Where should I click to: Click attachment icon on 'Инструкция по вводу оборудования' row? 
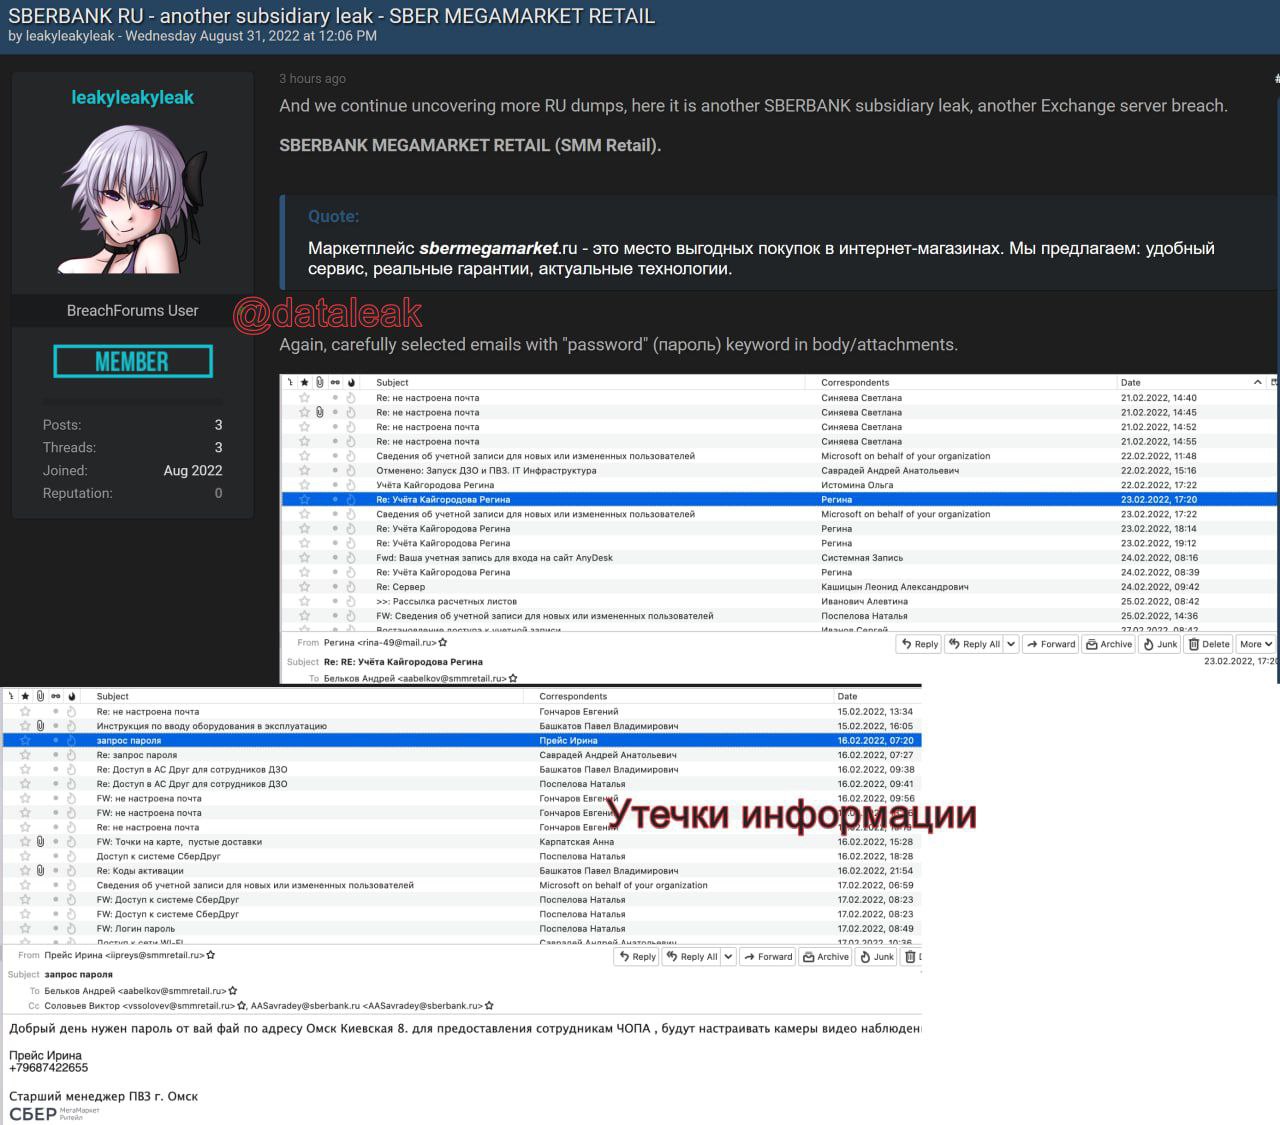coord(40,726)
